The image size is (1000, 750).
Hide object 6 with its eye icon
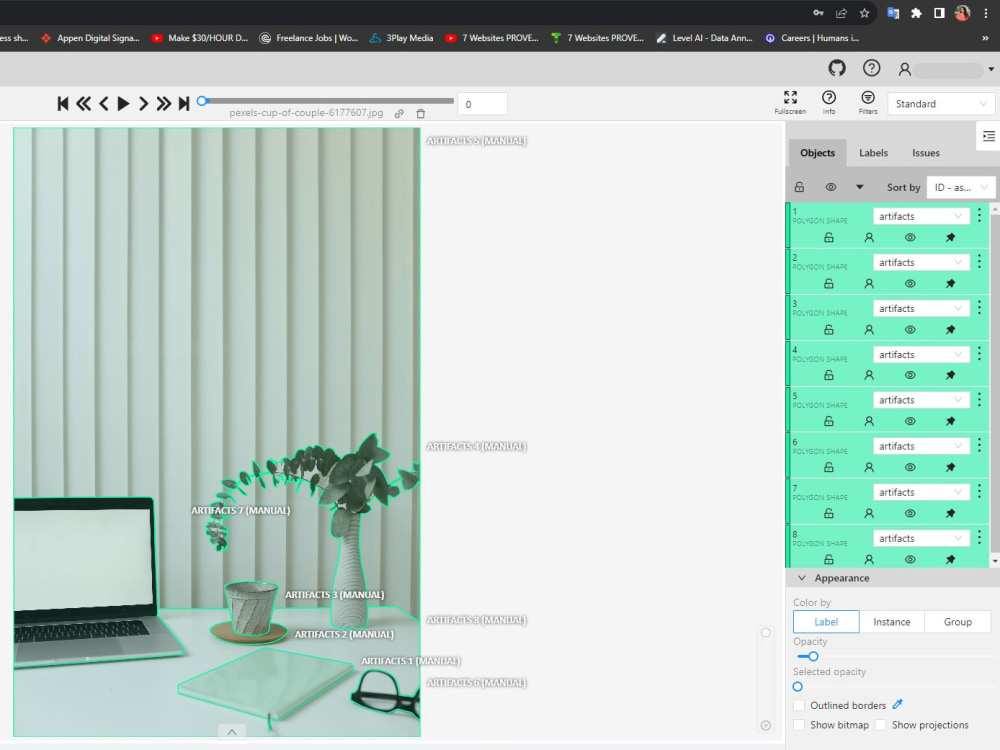pos(910,467)
